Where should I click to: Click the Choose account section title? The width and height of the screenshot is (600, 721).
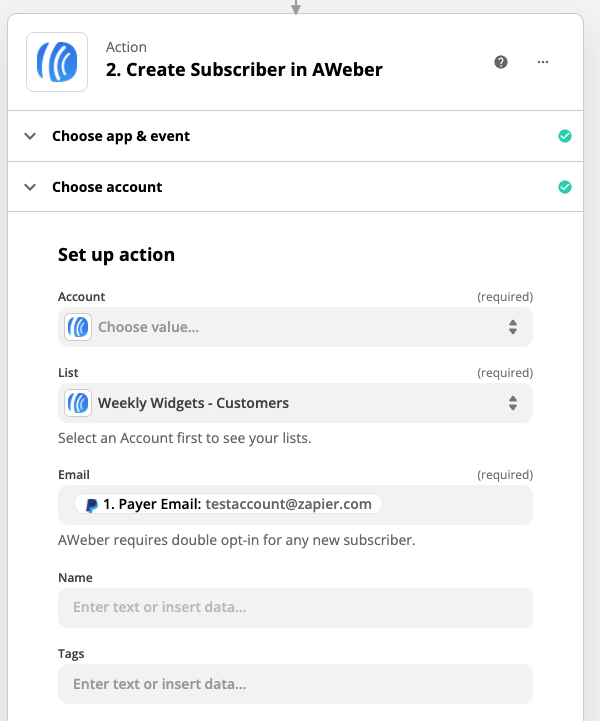[x=107, y=187]
